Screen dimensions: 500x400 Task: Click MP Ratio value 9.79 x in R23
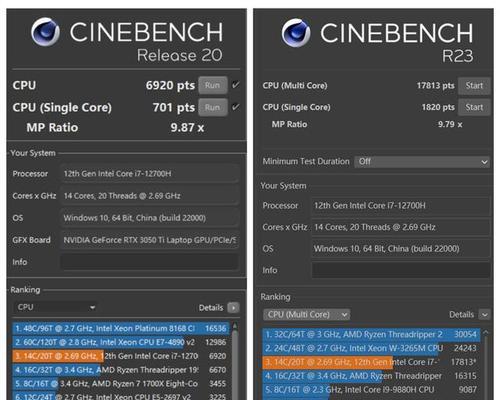[450, 125]
